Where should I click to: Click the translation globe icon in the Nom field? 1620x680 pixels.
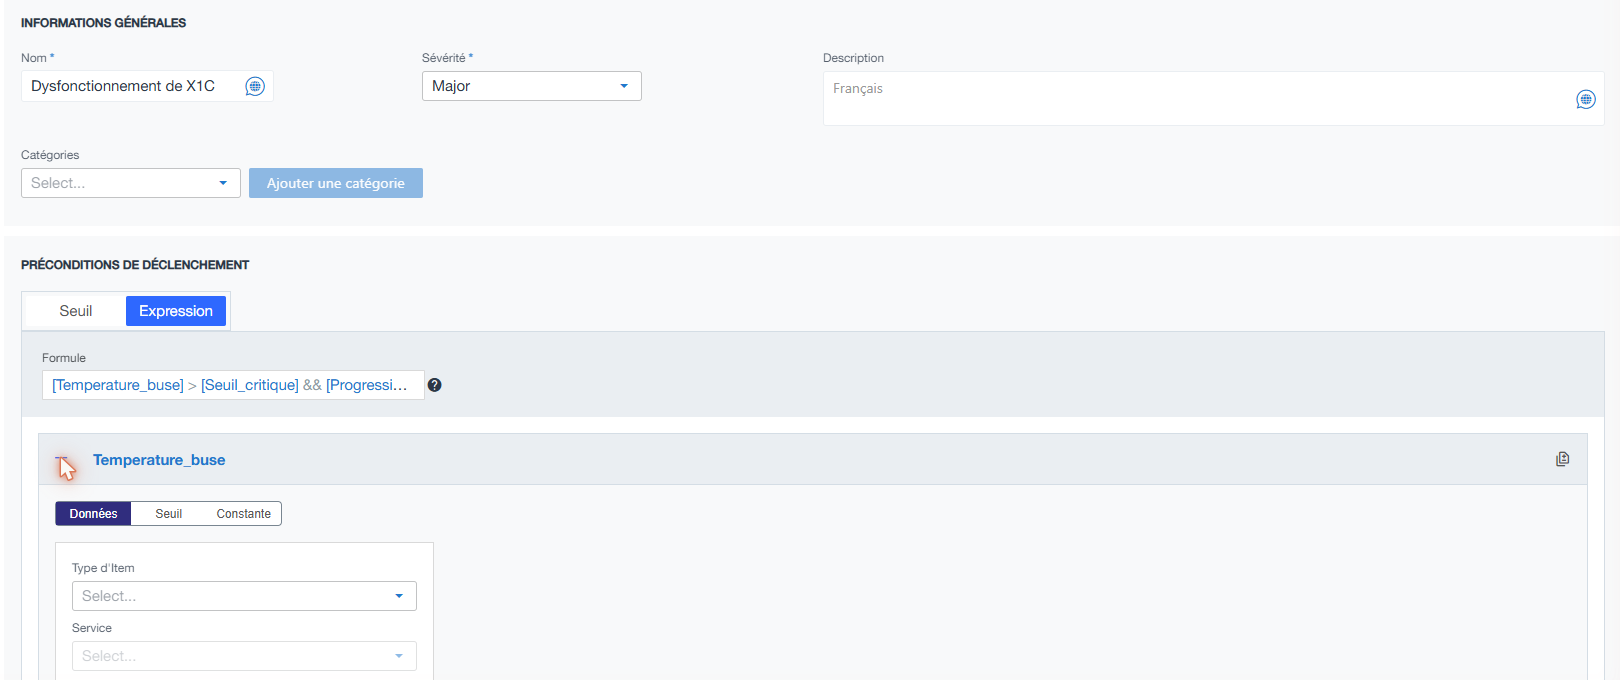pos(255,87)
